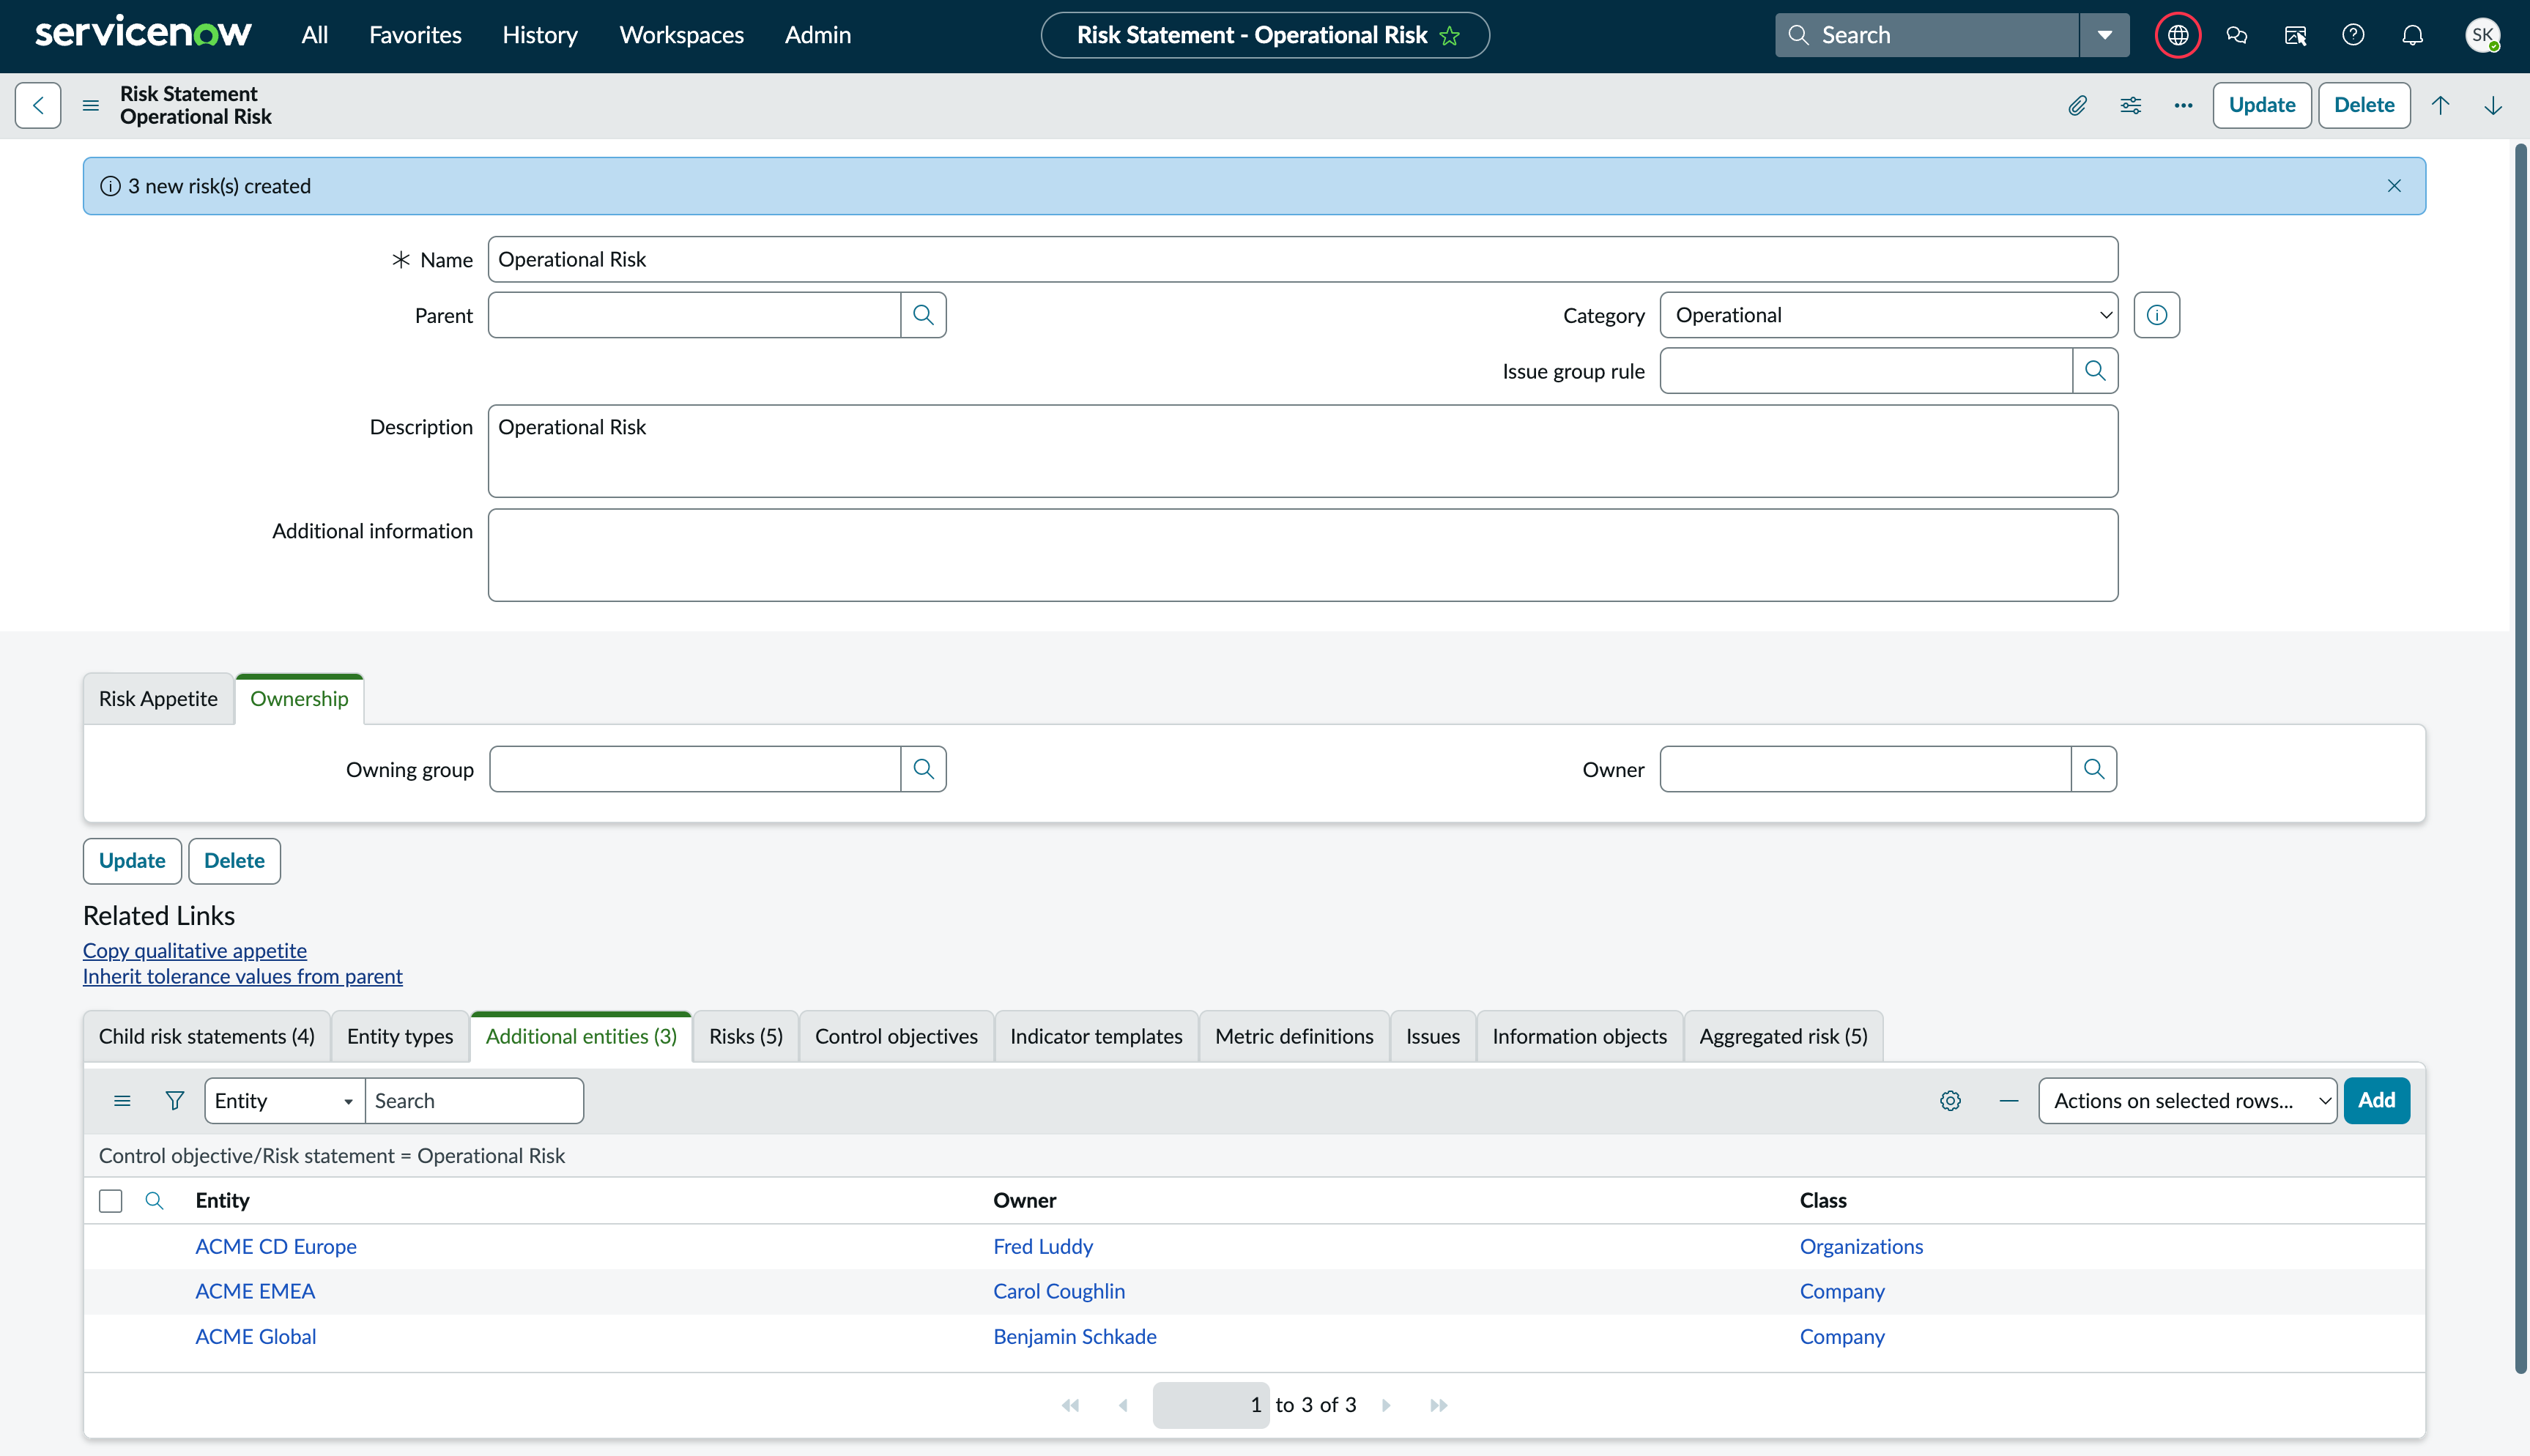Open the Metric definitions tab

1294,1036
